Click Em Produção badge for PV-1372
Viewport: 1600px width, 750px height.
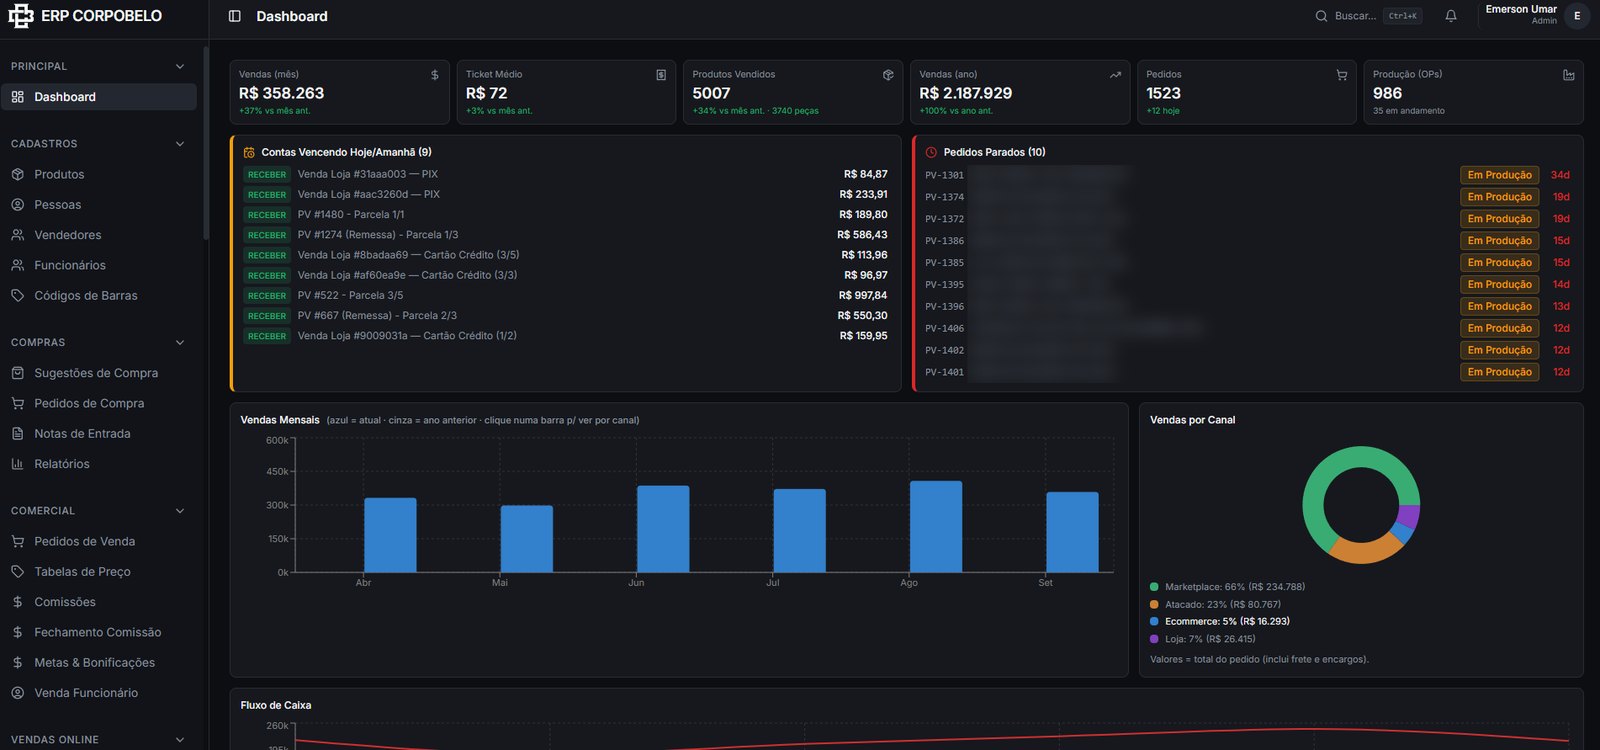pyautogui.click(x=1499, y=219)
